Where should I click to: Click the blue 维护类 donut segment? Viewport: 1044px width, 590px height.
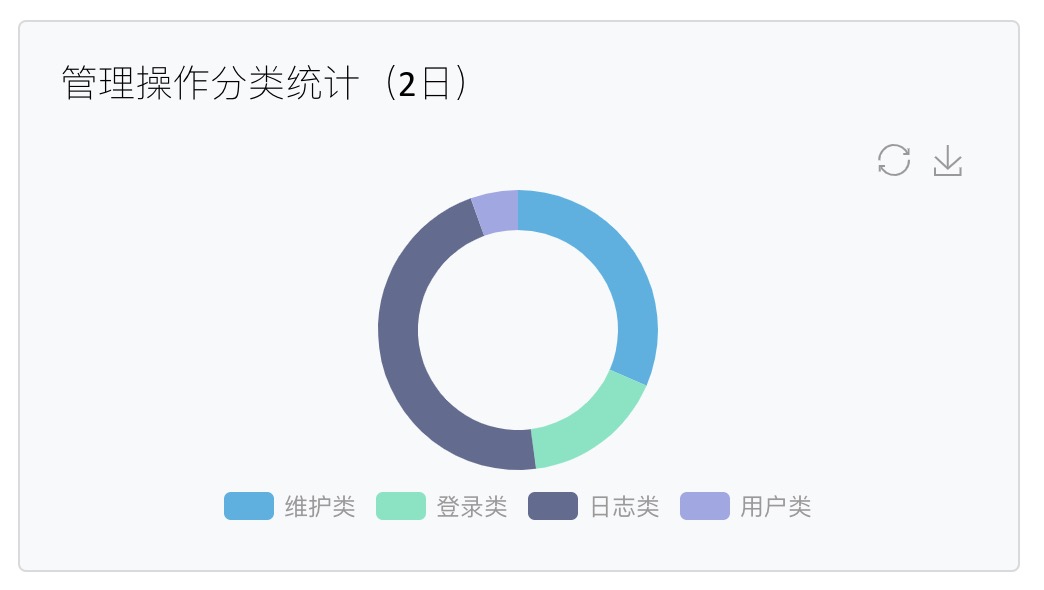[x=622, y=280]
